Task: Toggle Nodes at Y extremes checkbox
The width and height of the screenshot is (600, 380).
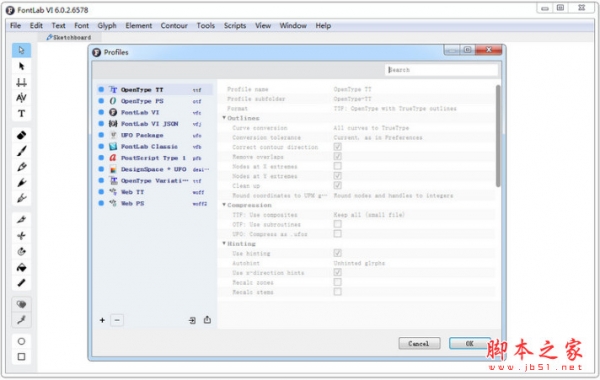Action: pyautogui.click(x=338, y=176)
